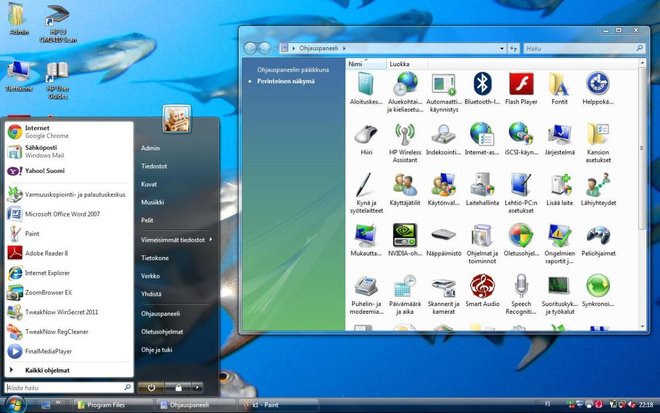Open Oletusohjelmat icon in Control Panel window

coord(521,235)
